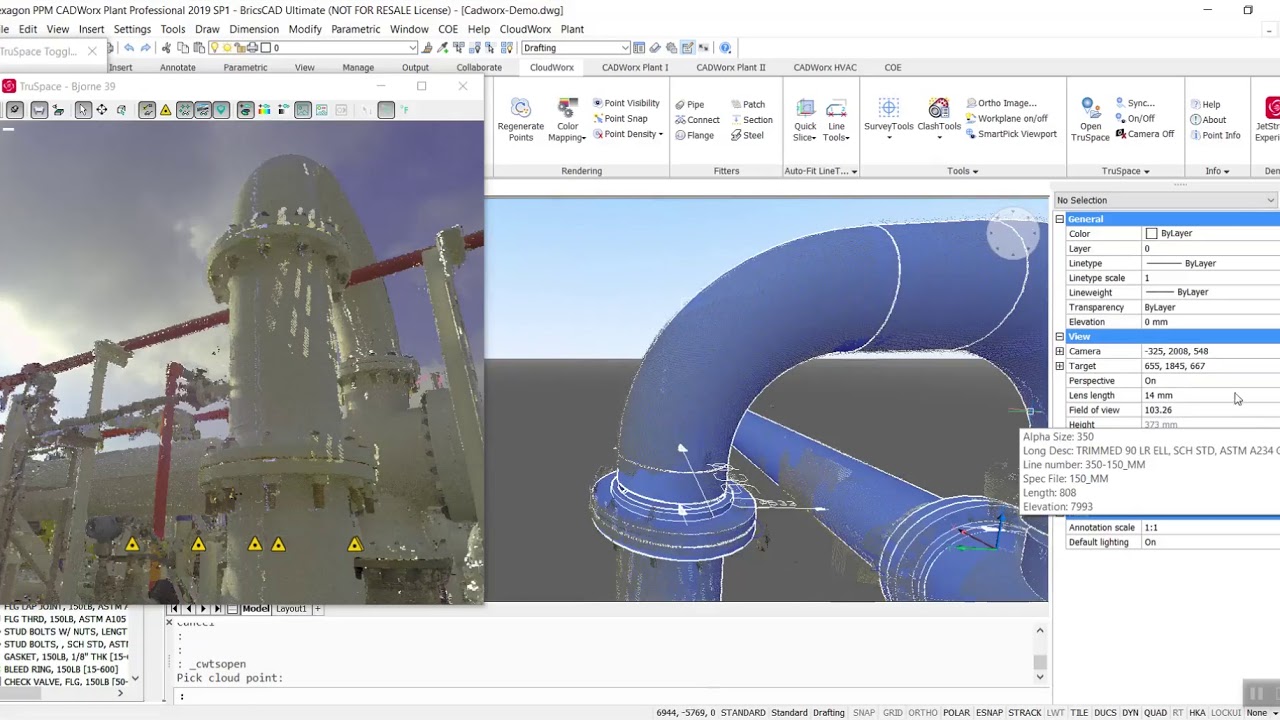1280x720 pixels.
Task: Click the About icon in Info panel
Action: tap(1195, 120)
